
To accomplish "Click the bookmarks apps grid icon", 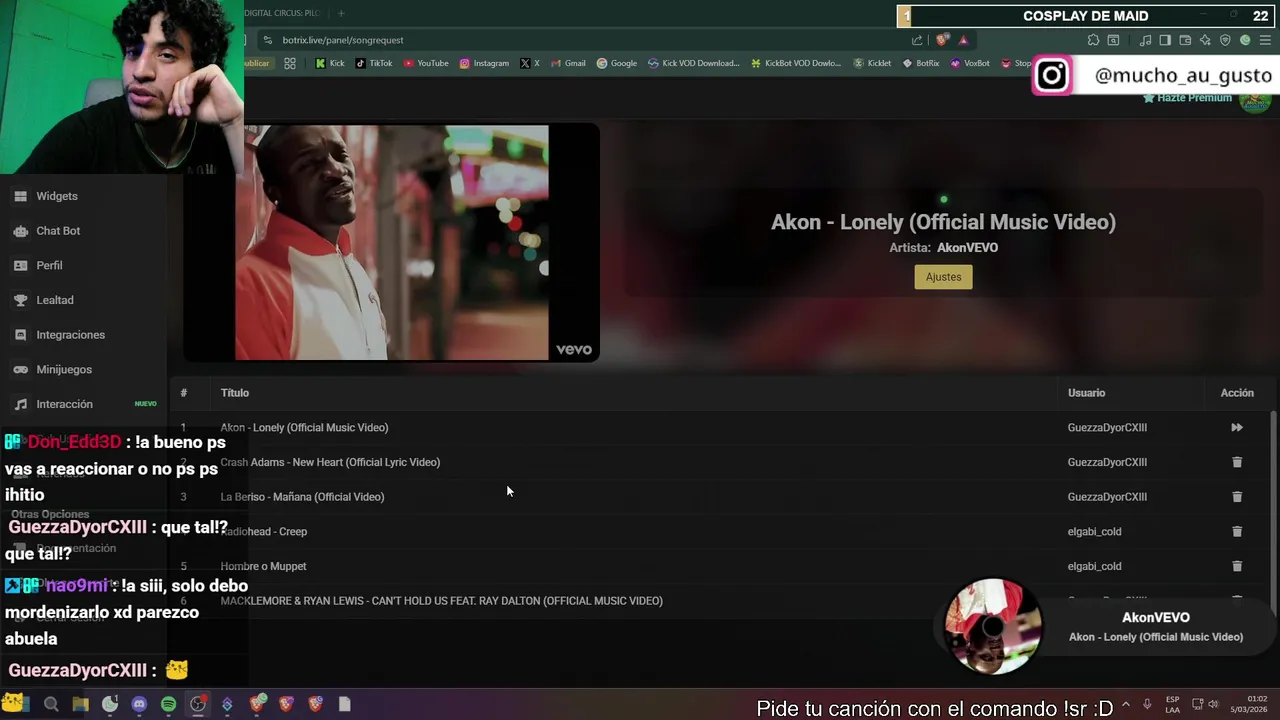I will (x=290, y=63).
